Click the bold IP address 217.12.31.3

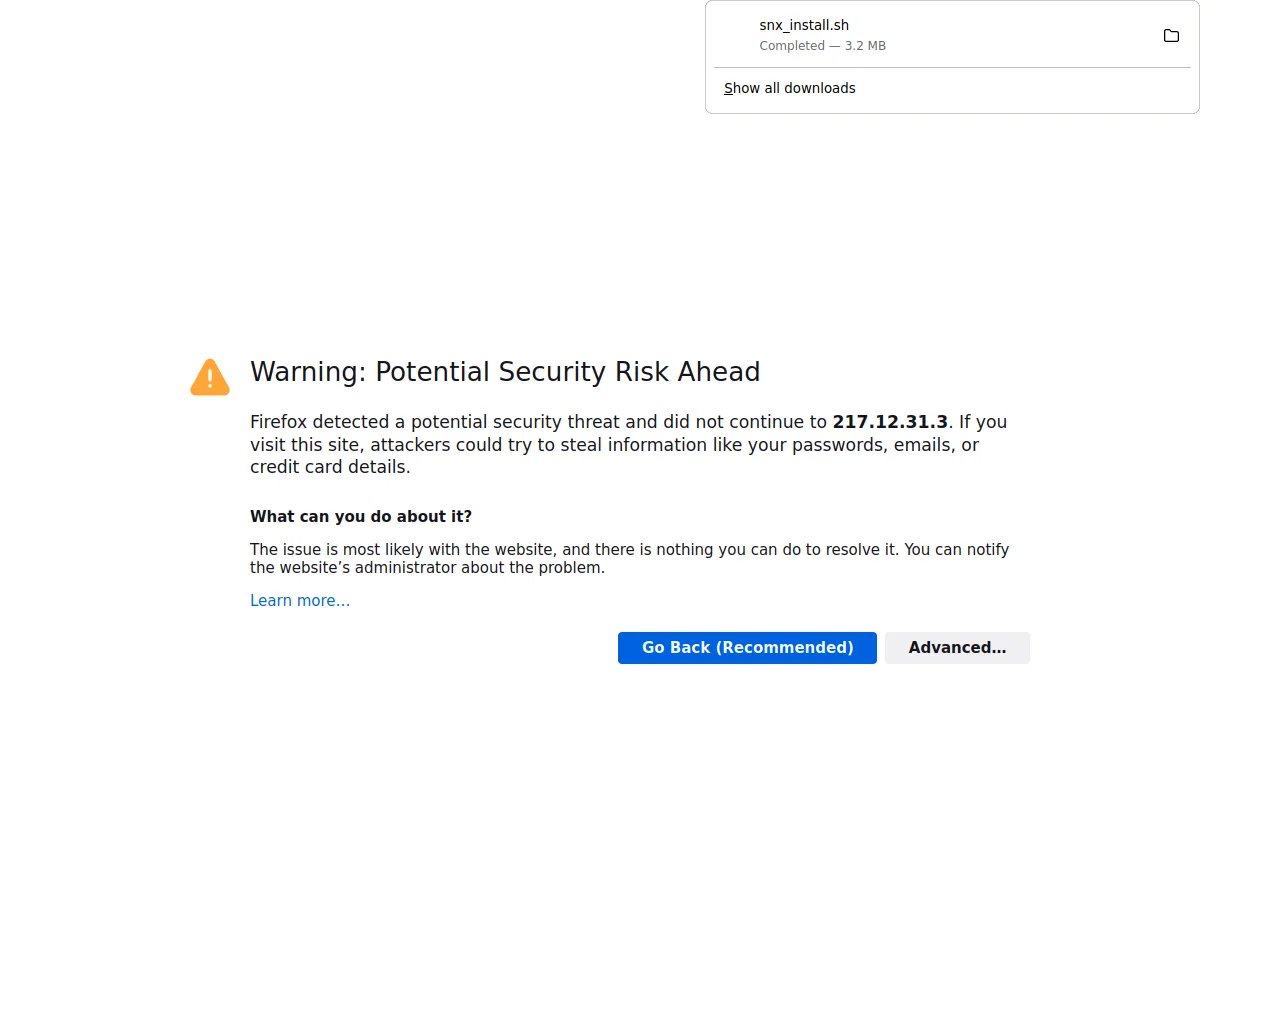(x=890, y=422)
